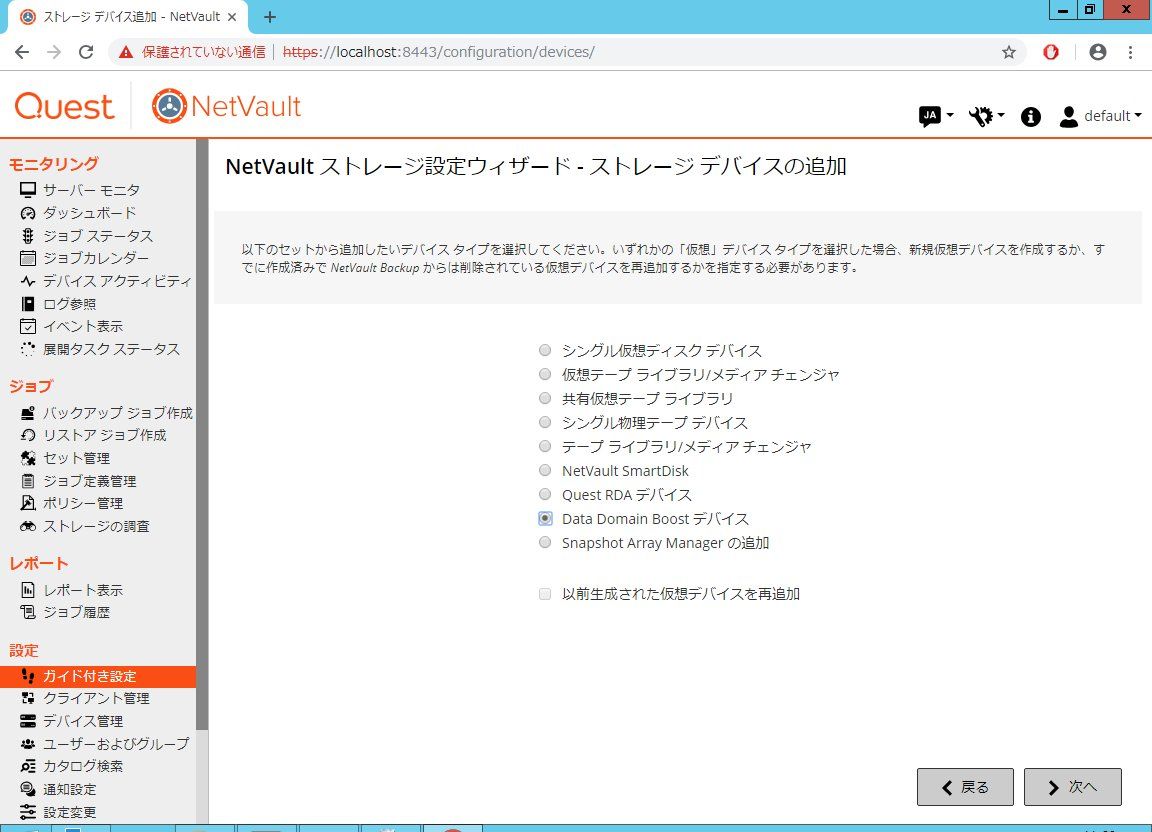Viewport: 1152px width, 832px height.
Task: Click the 通知設定 icon
Action: point(28,789)
